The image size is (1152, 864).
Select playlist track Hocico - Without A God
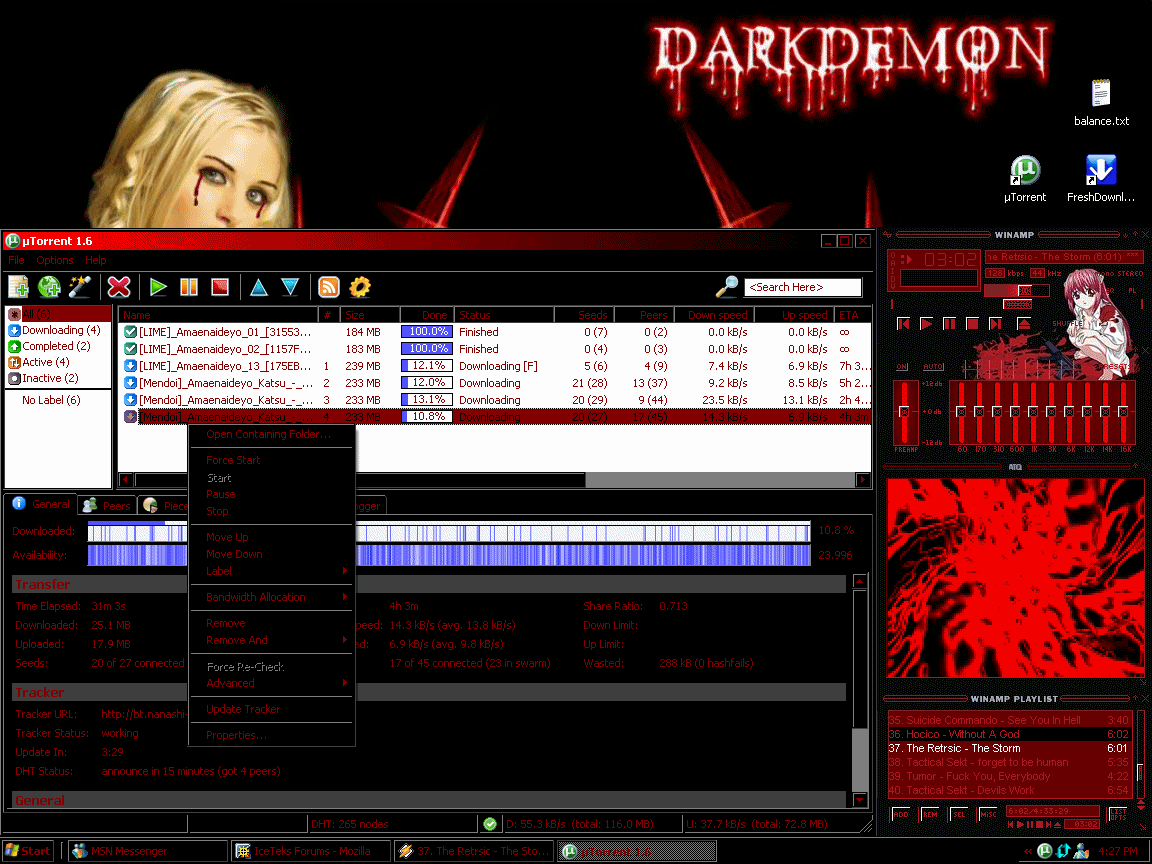[x=1008, y=734]
